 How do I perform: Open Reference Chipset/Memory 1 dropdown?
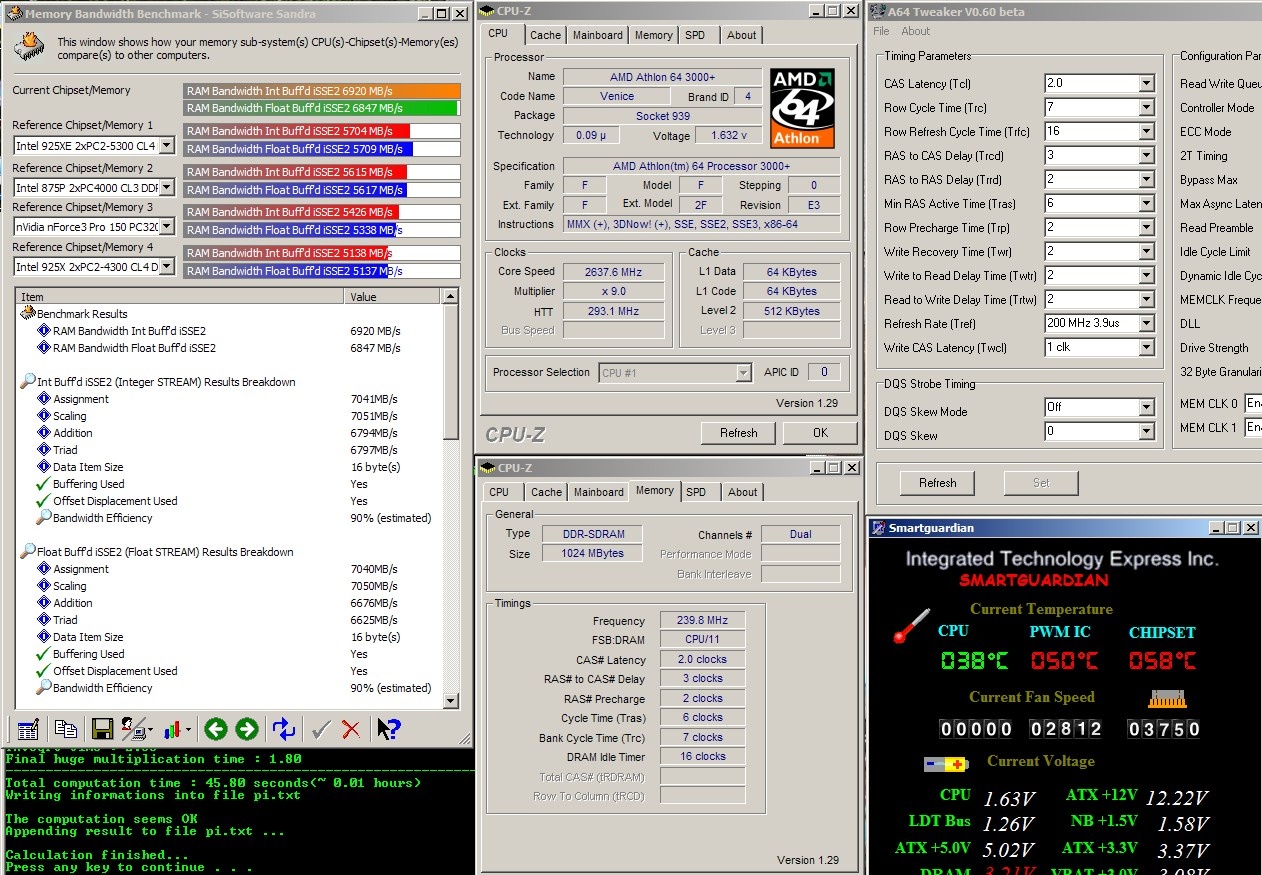[x=167, y=146]
